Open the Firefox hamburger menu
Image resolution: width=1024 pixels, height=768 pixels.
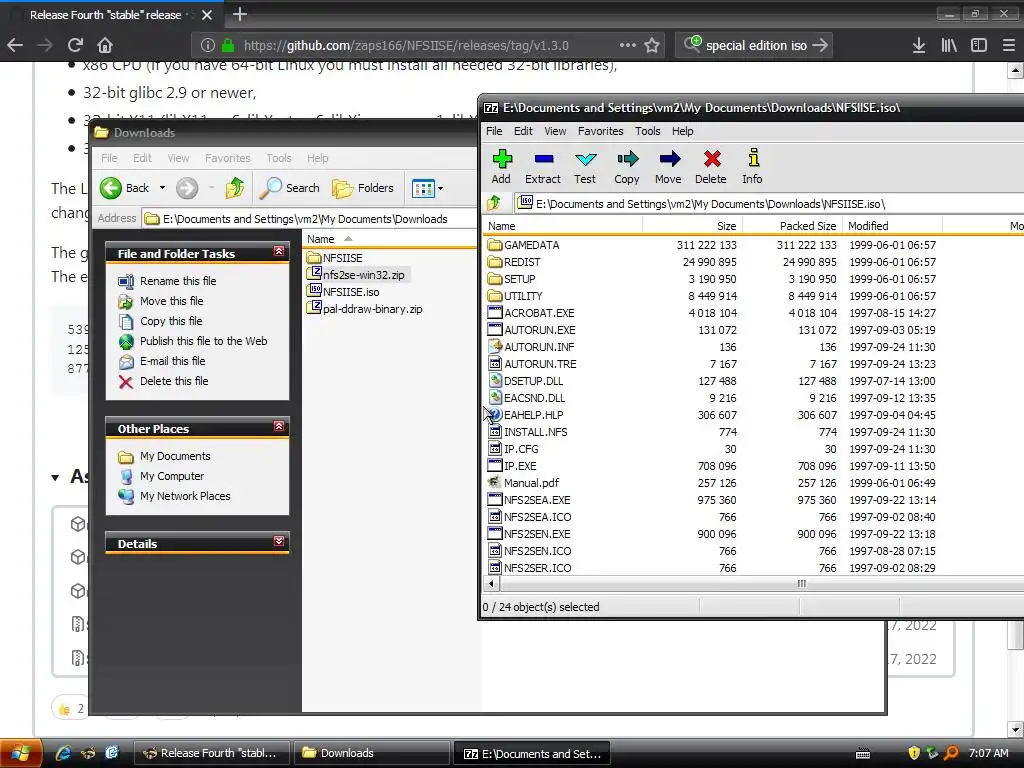tap(1008, 45)
